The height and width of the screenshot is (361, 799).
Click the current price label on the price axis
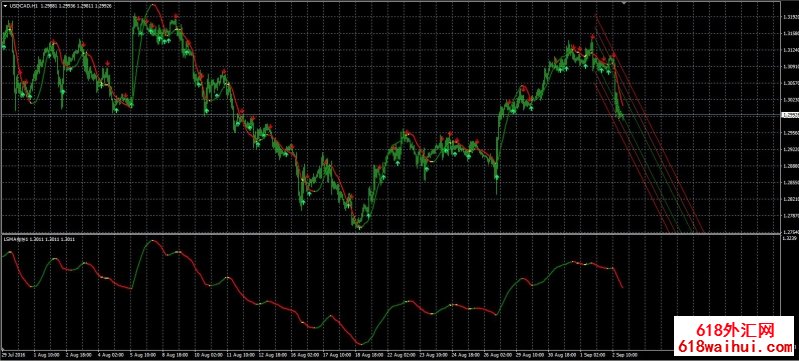tap(789, 115)
